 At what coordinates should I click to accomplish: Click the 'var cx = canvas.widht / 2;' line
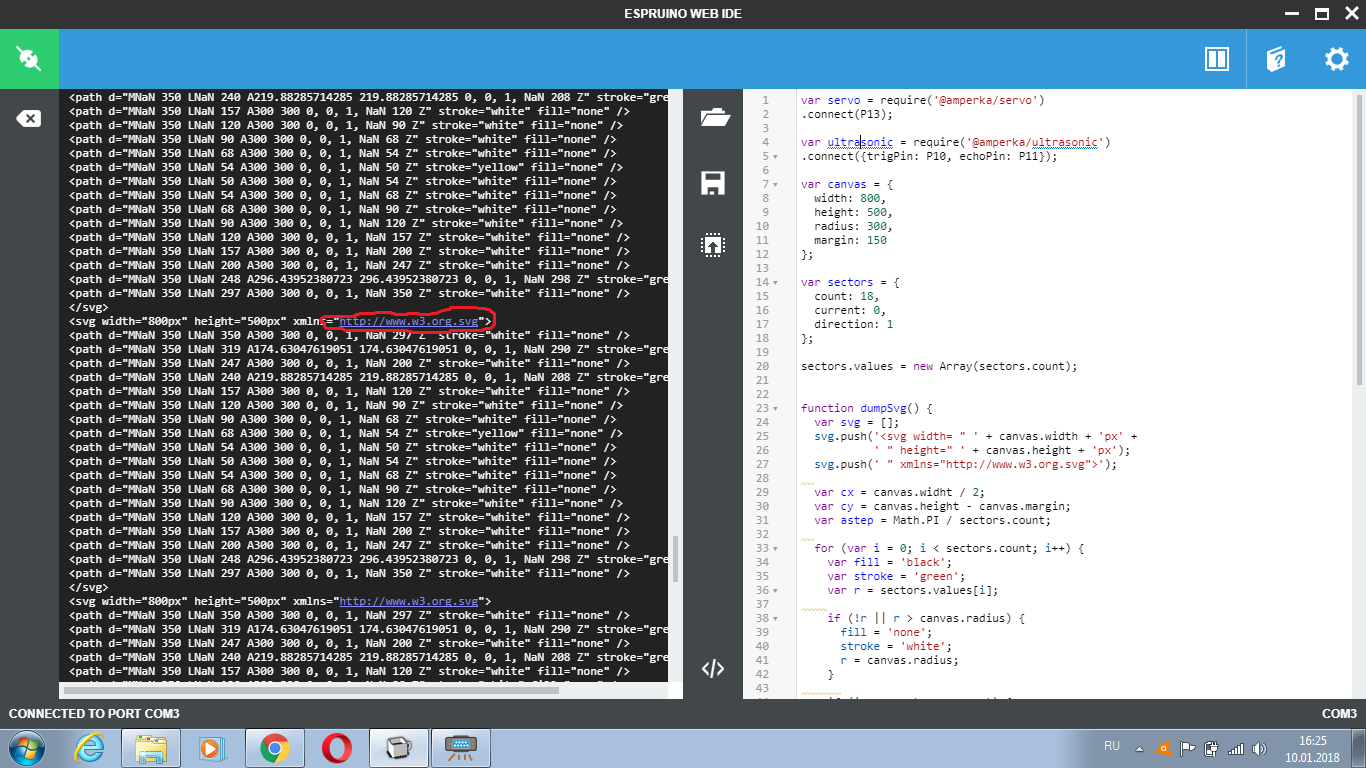pos(899,492)
